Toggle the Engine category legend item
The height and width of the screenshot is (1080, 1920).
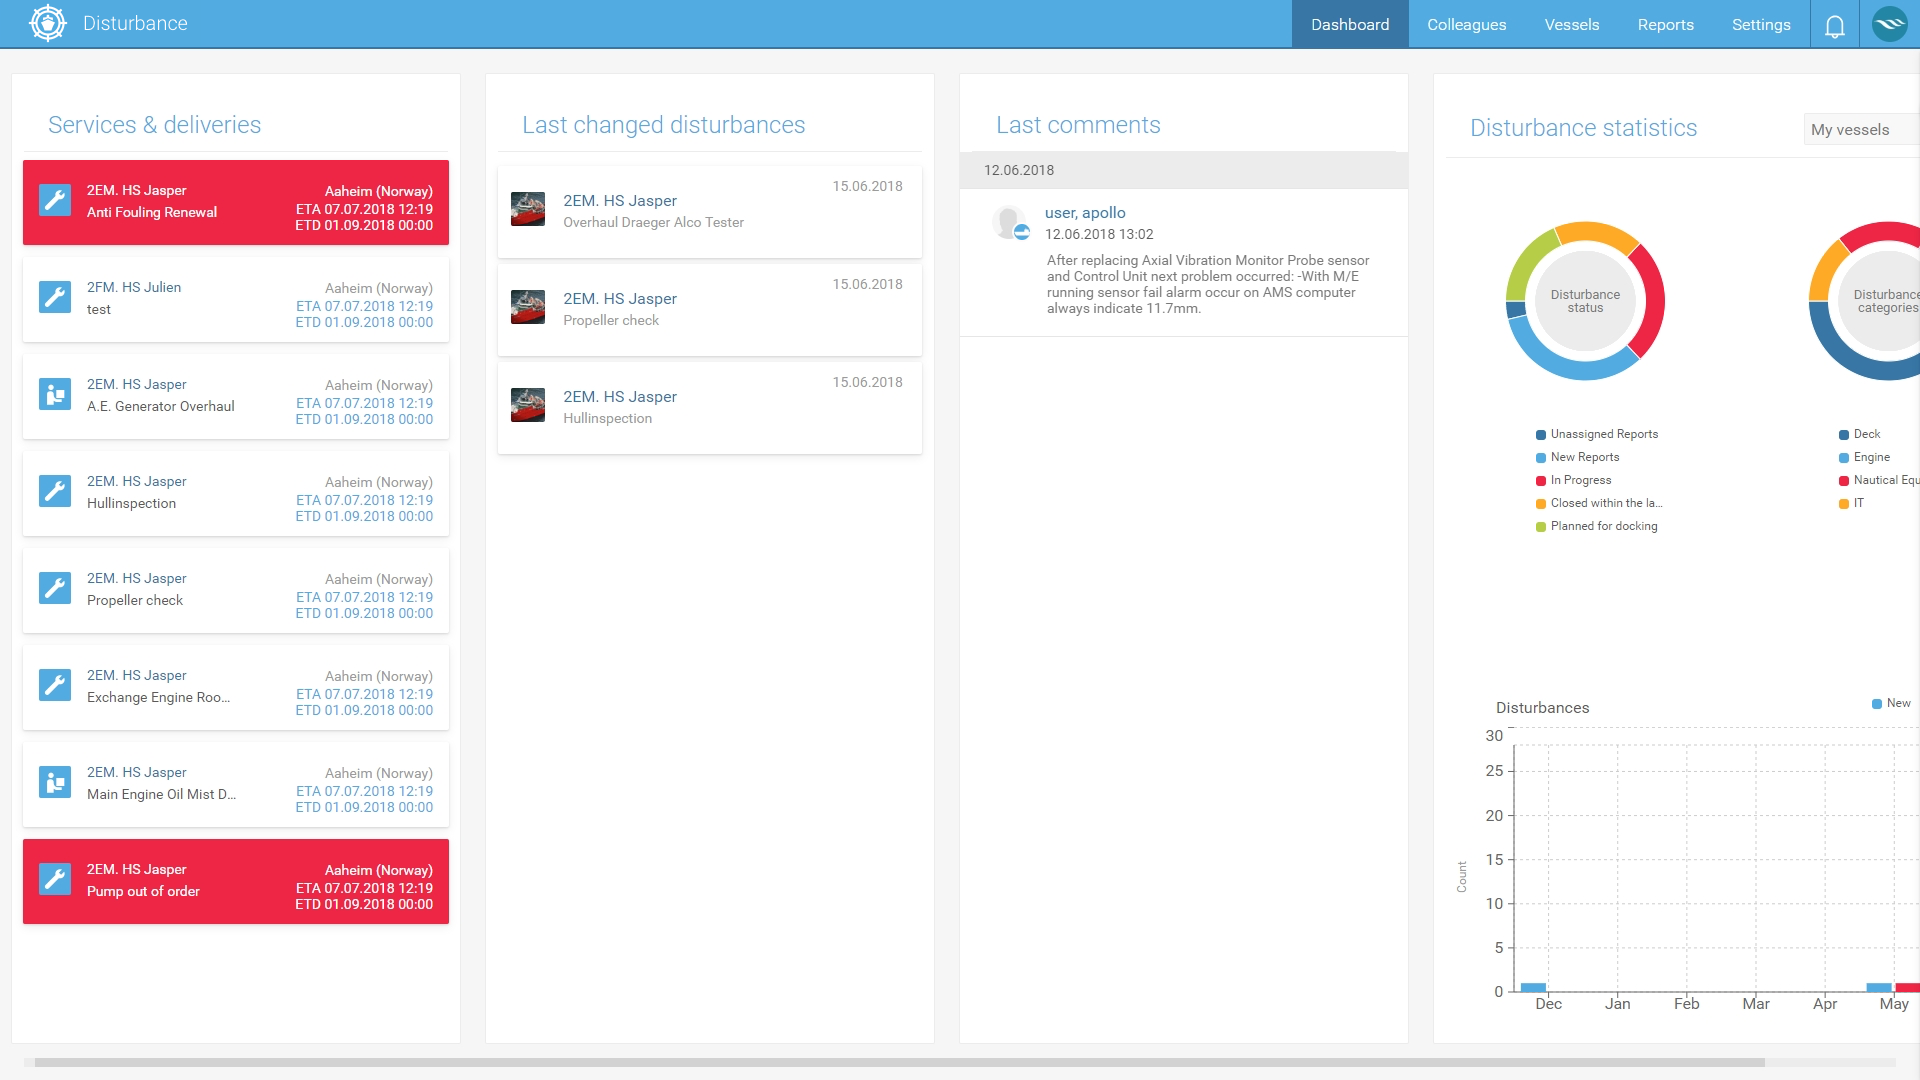click(1870, 457)
